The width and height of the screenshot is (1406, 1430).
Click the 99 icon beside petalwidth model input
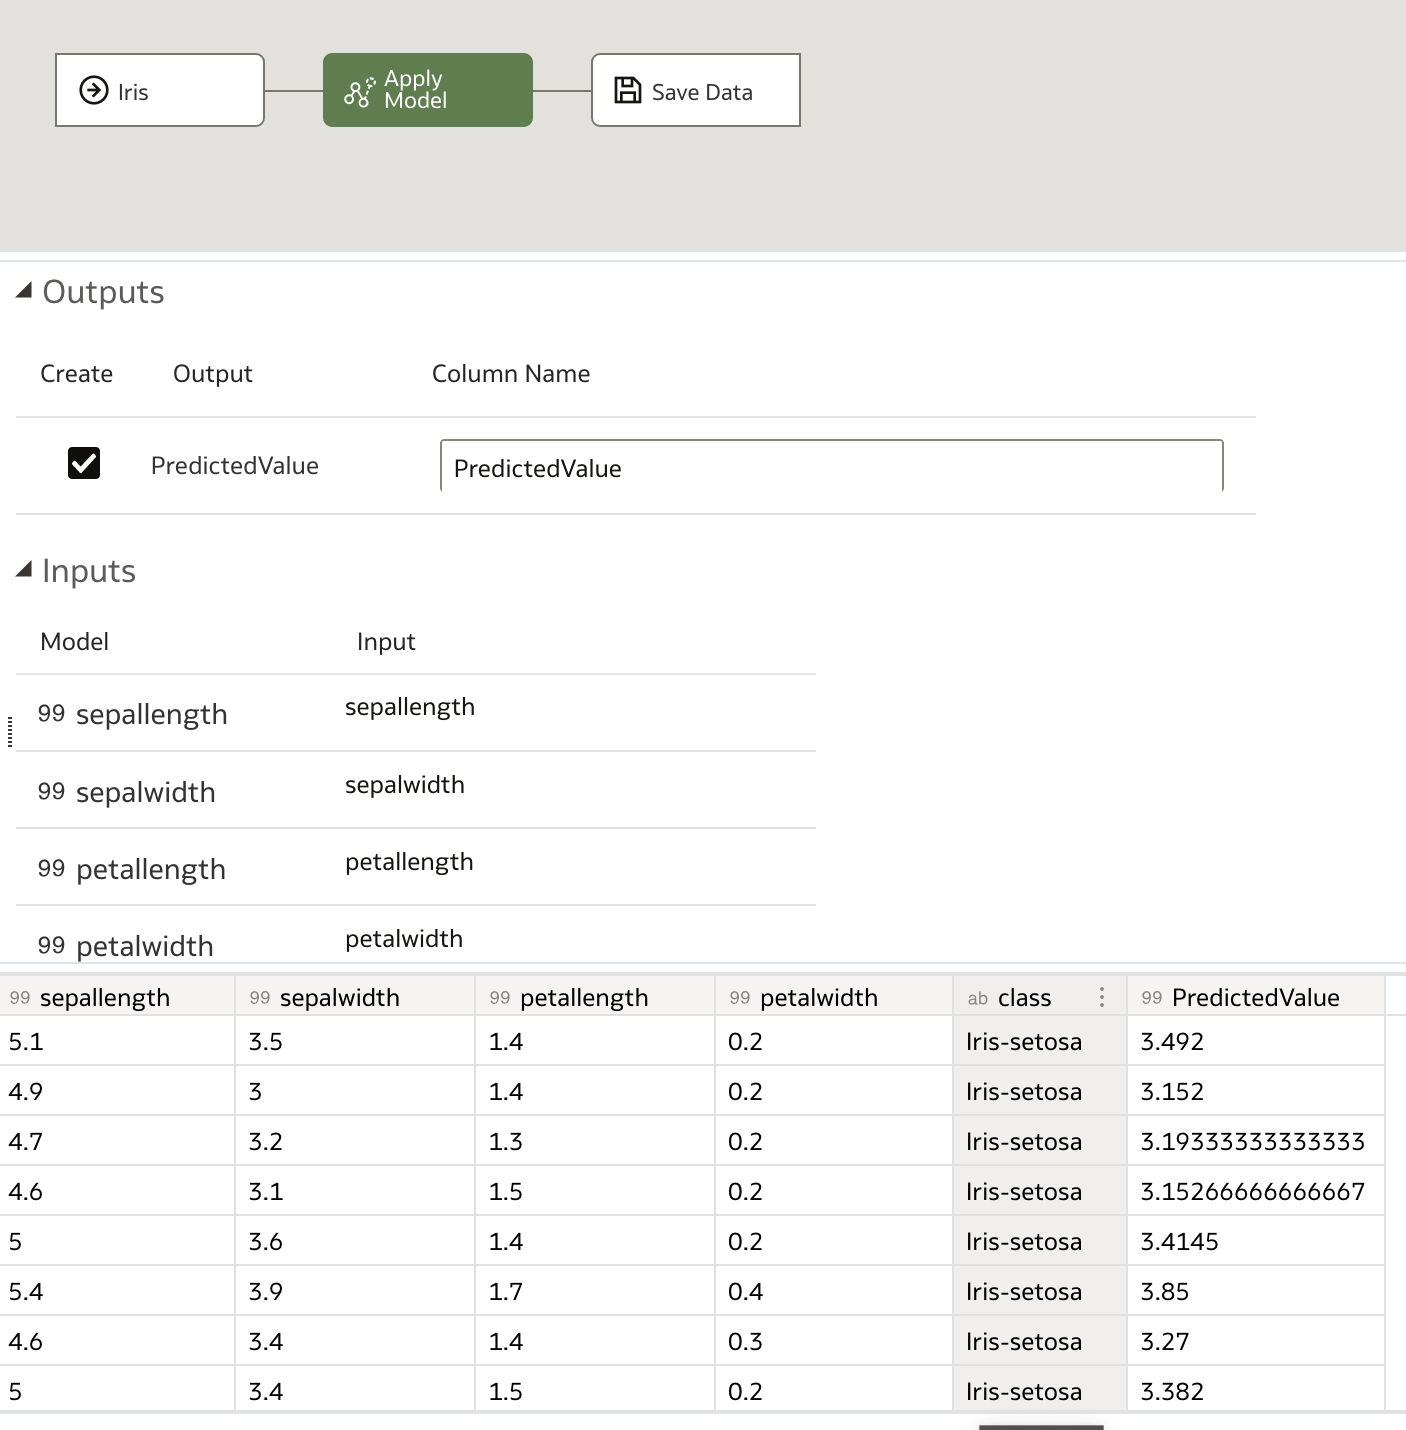tap(49, 946)
